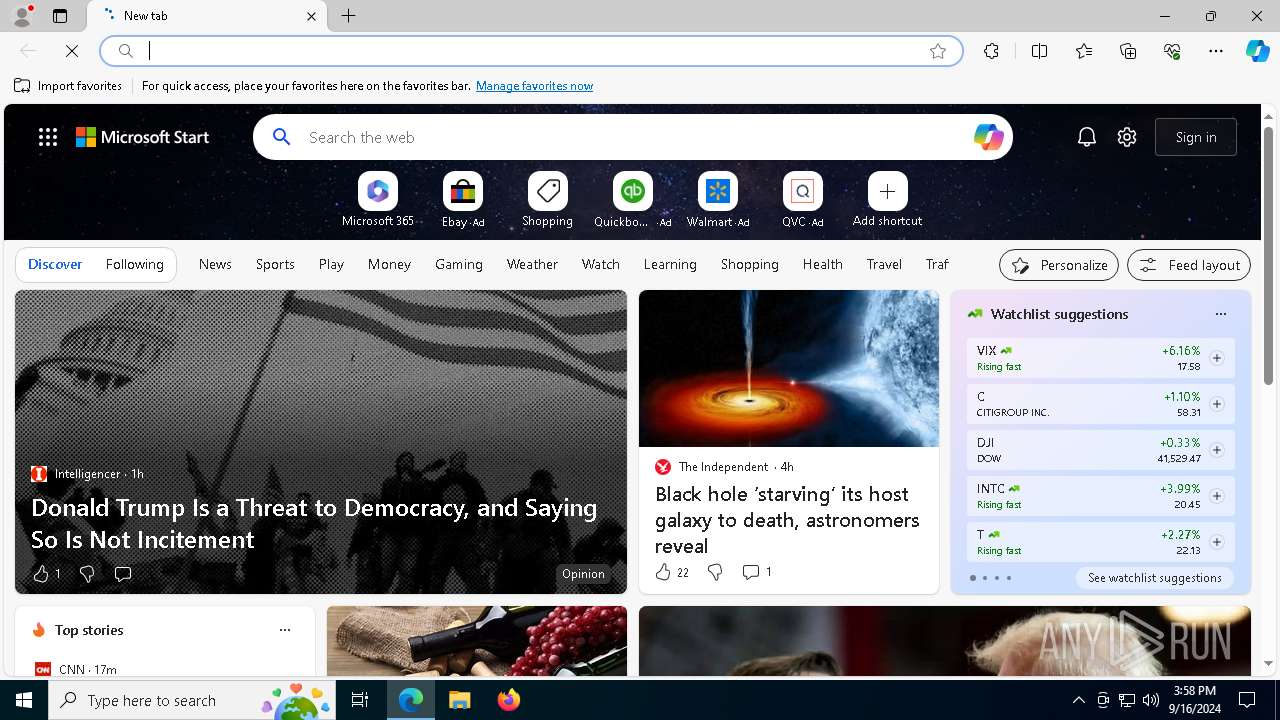The height and width of the screenshot is (720, 1280).
Task: Open comments on the Donald Trump article
Action: click(123, 574)
